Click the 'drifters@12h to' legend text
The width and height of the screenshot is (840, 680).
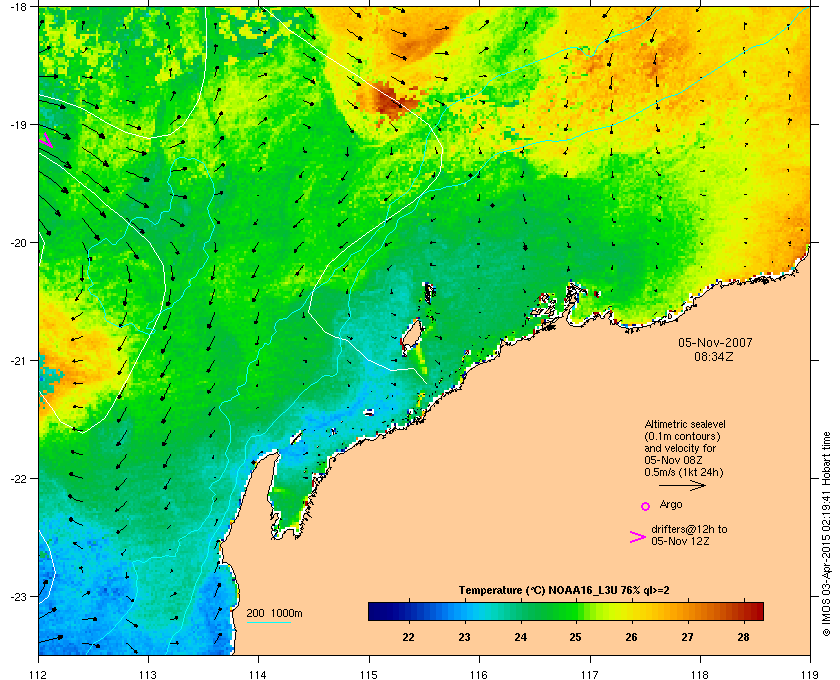pyautogui.click(x=689, y=529)
